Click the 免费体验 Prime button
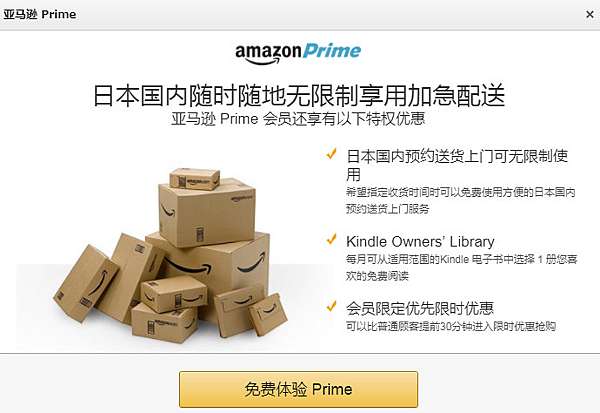Viewport: 600px width, 413px height. click(298, 389)
